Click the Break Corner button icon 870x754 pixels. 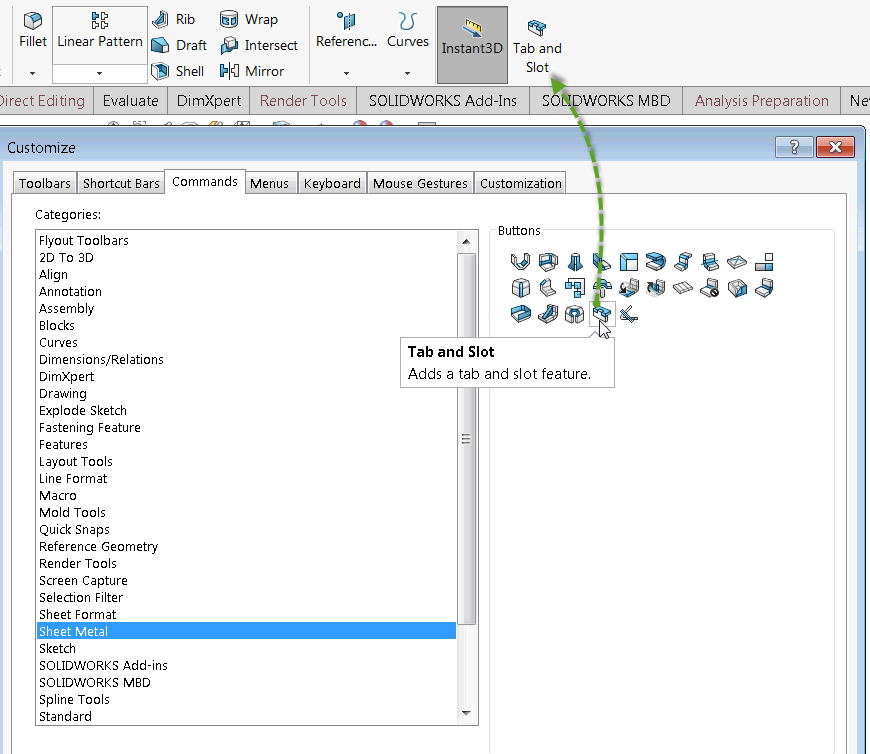pyautogui.click(x=548, y=288)
